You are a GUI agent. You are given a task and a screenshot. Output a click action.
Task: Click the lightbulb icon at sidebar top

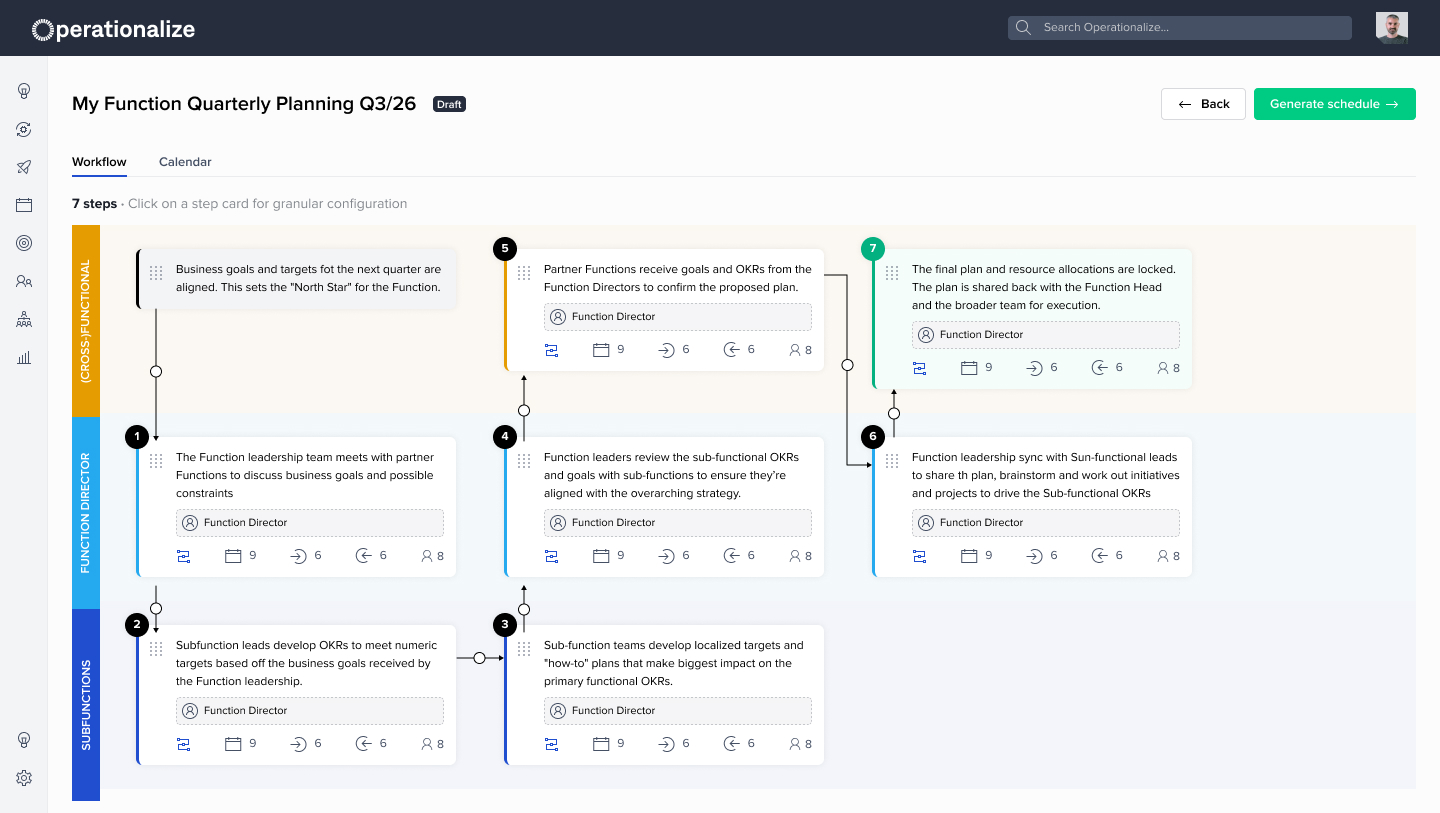click(24, 91)
